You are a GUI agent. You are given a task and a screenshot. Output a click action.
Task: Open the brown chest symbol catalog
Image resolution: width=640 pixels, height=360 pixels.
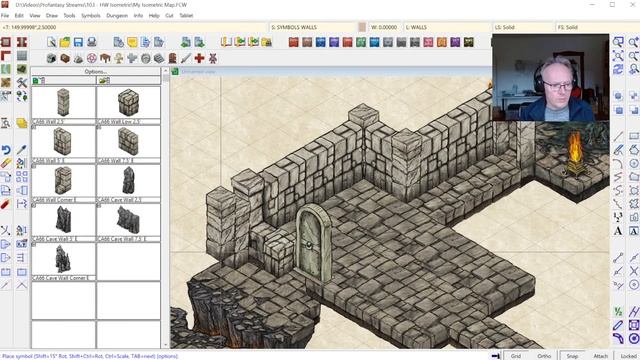(x=65, y=58)
